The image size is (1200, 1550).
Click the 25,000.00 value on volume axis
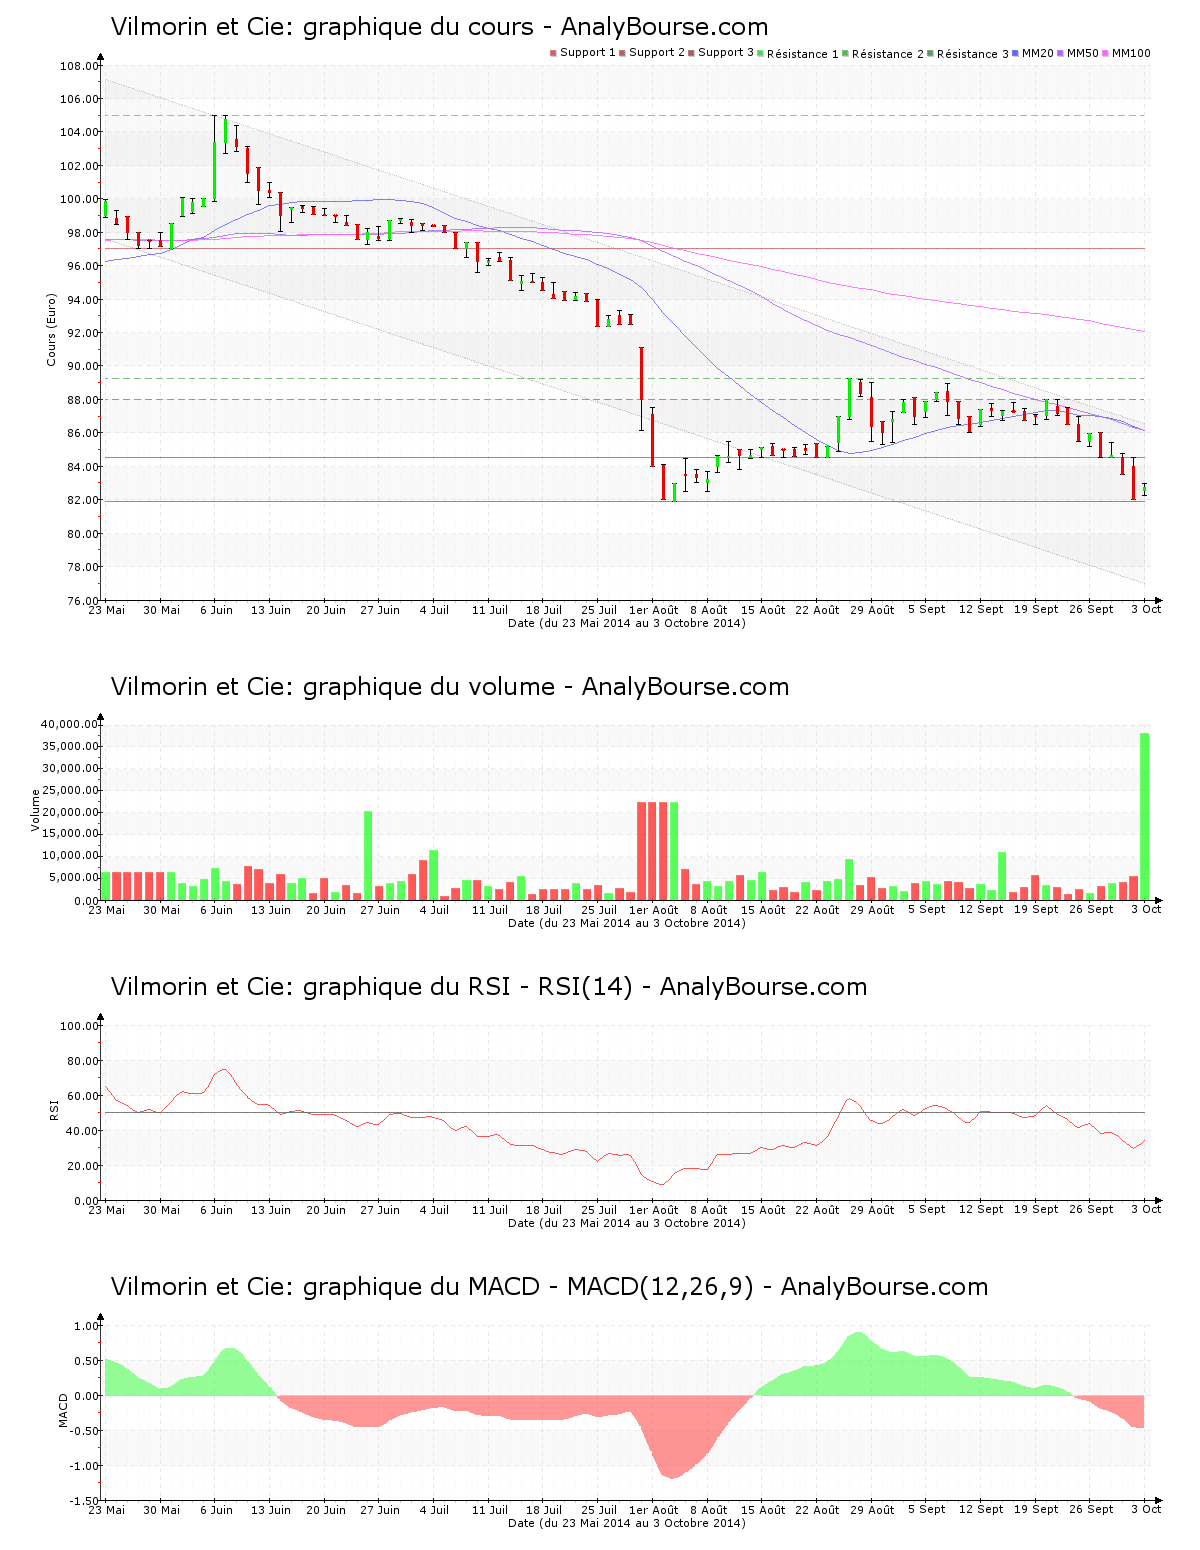point(70,790)
